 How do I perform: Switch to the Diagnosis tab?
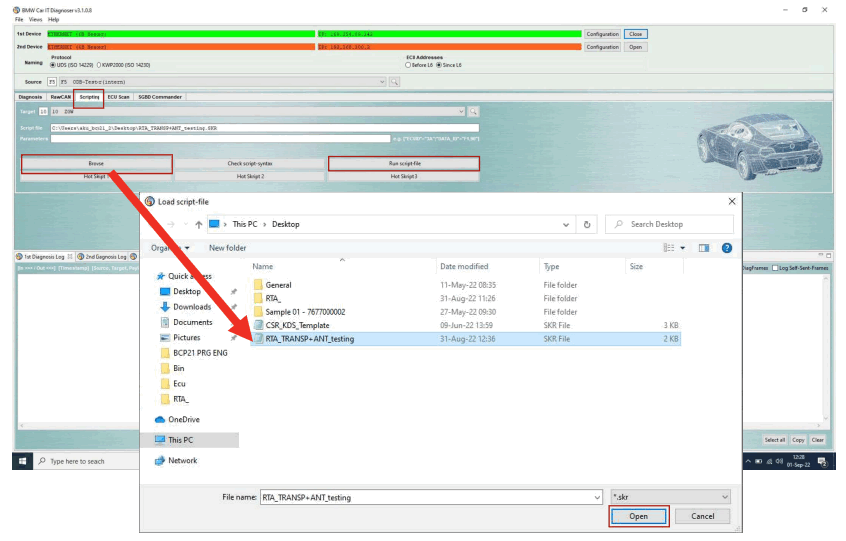[x=30, y=97]
